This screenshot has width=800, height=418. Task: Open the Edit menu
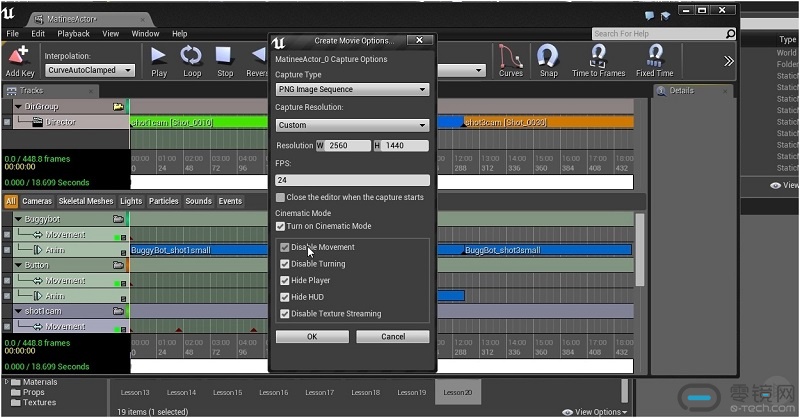[38, 34]
